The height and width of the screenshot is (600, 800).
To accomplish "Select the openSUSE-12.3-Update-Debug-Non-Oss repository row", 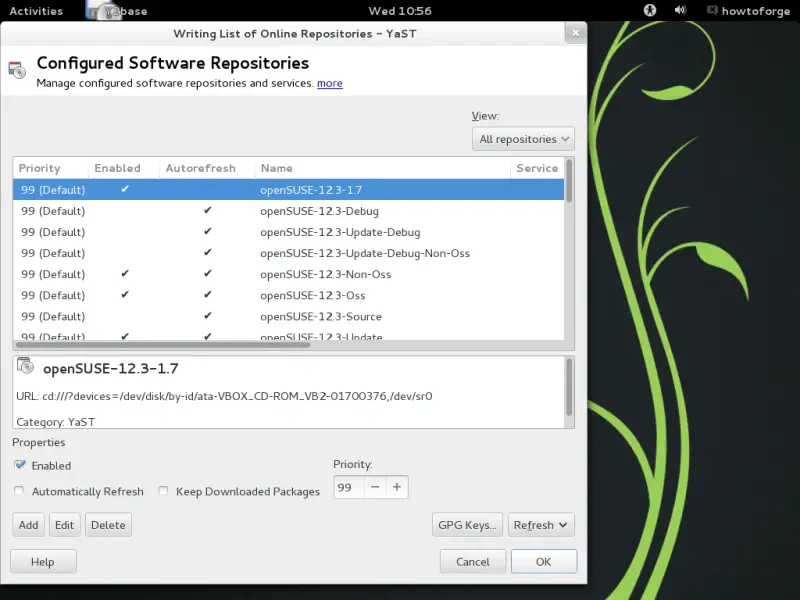I will coord(289,253).
